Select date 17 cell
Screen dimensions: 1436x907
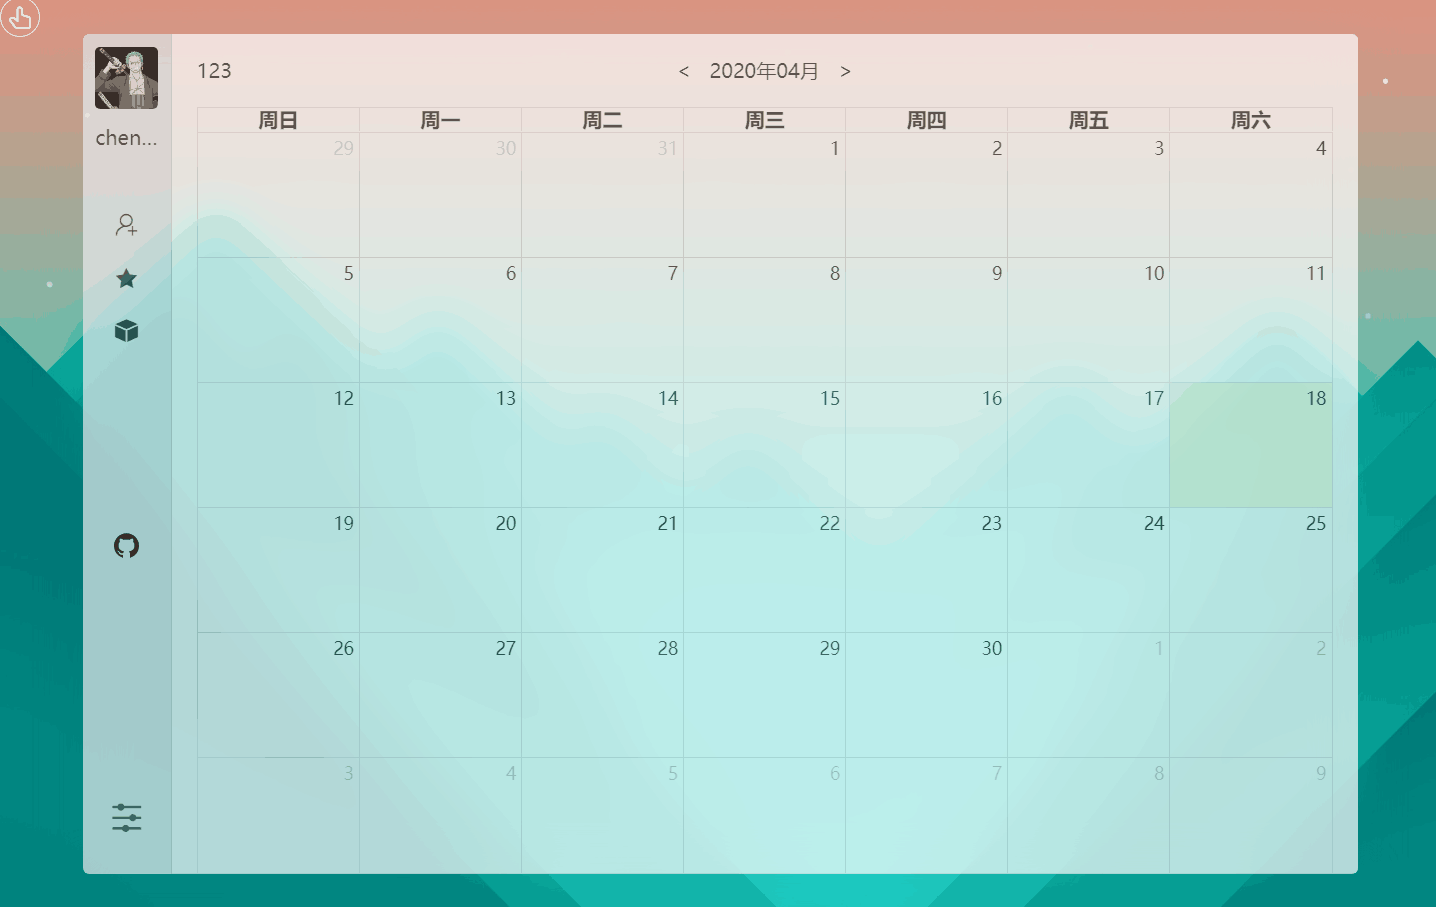pyautogui.click(x=1088, y=445)
